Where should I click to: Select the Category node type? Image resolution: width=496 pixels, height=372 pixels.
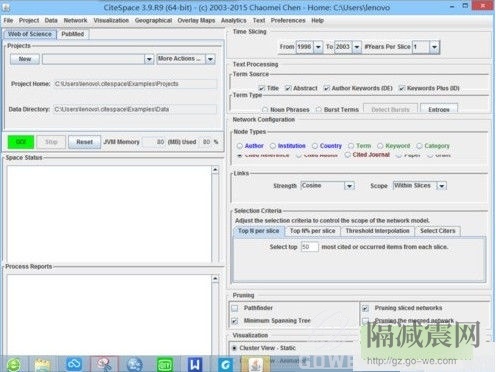[x=419, y=146]
